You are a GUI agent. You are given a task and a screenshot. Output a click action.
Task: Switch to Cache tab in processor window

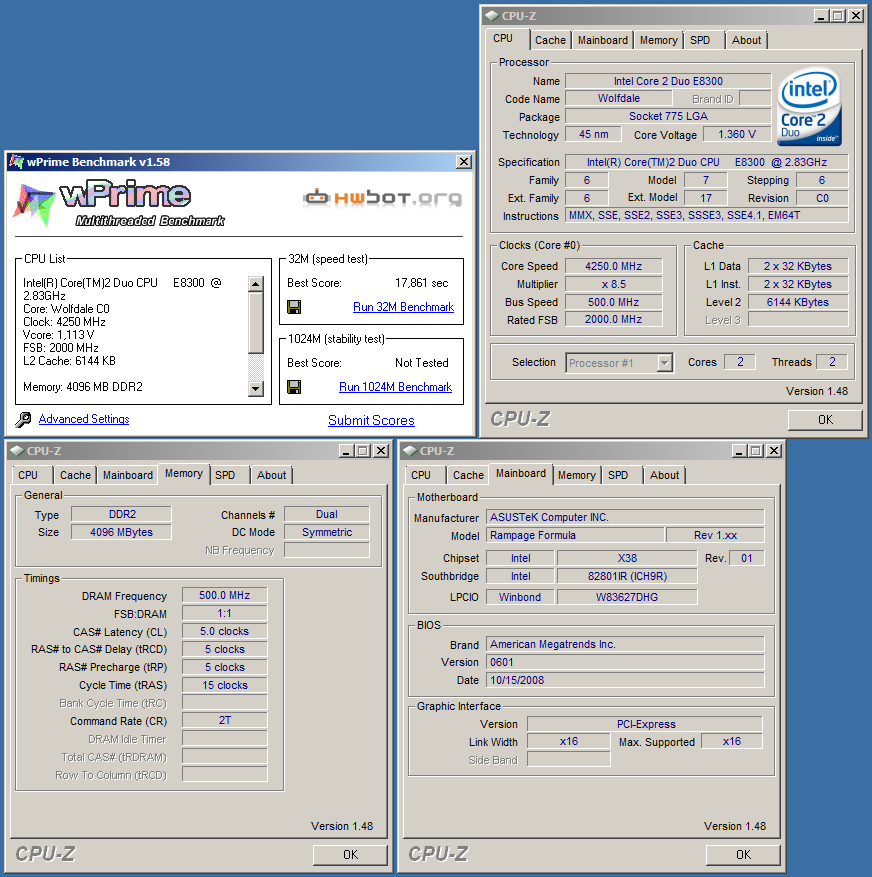[x=550, y=40]
